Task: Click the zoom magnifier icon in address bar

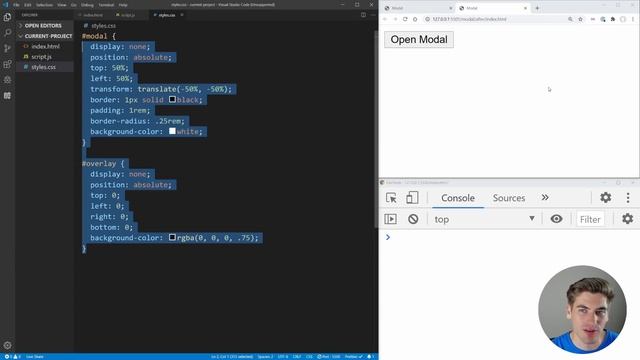Action: pyautogui.click(x=570, y=19)
